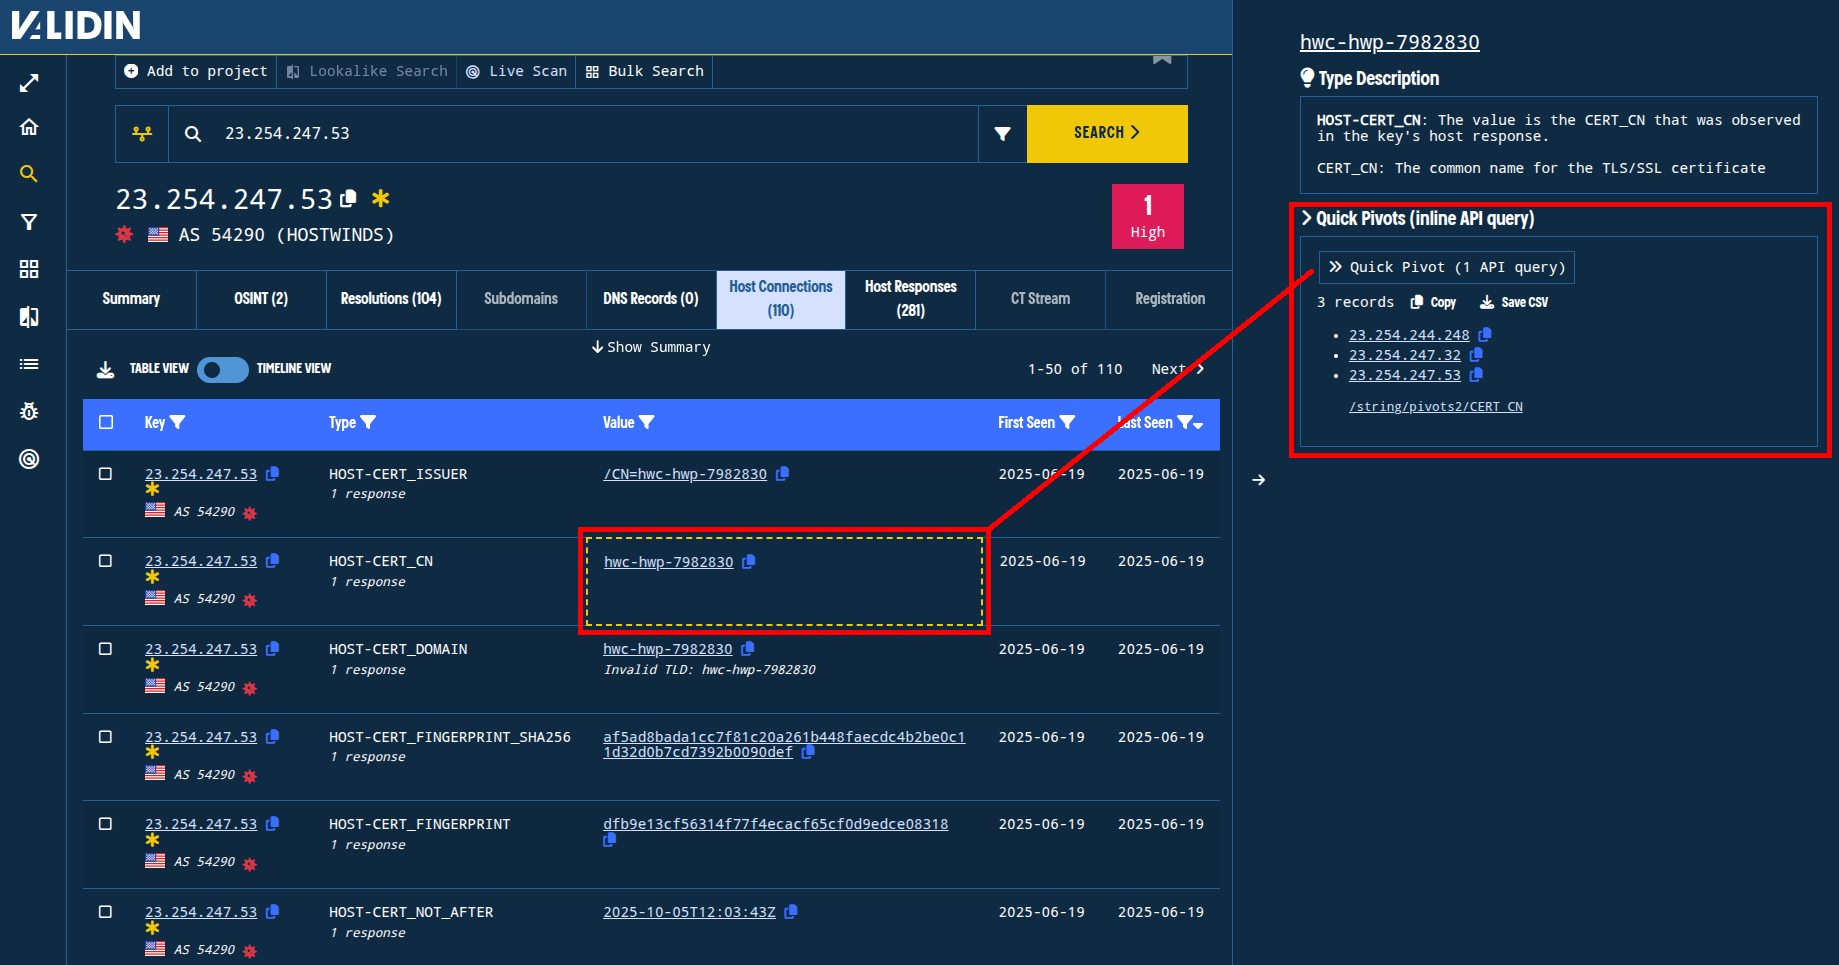
Task: Copy the HOST-CERT_FINGERPRINT dfb9e13 value
Action: coord(609,840)
